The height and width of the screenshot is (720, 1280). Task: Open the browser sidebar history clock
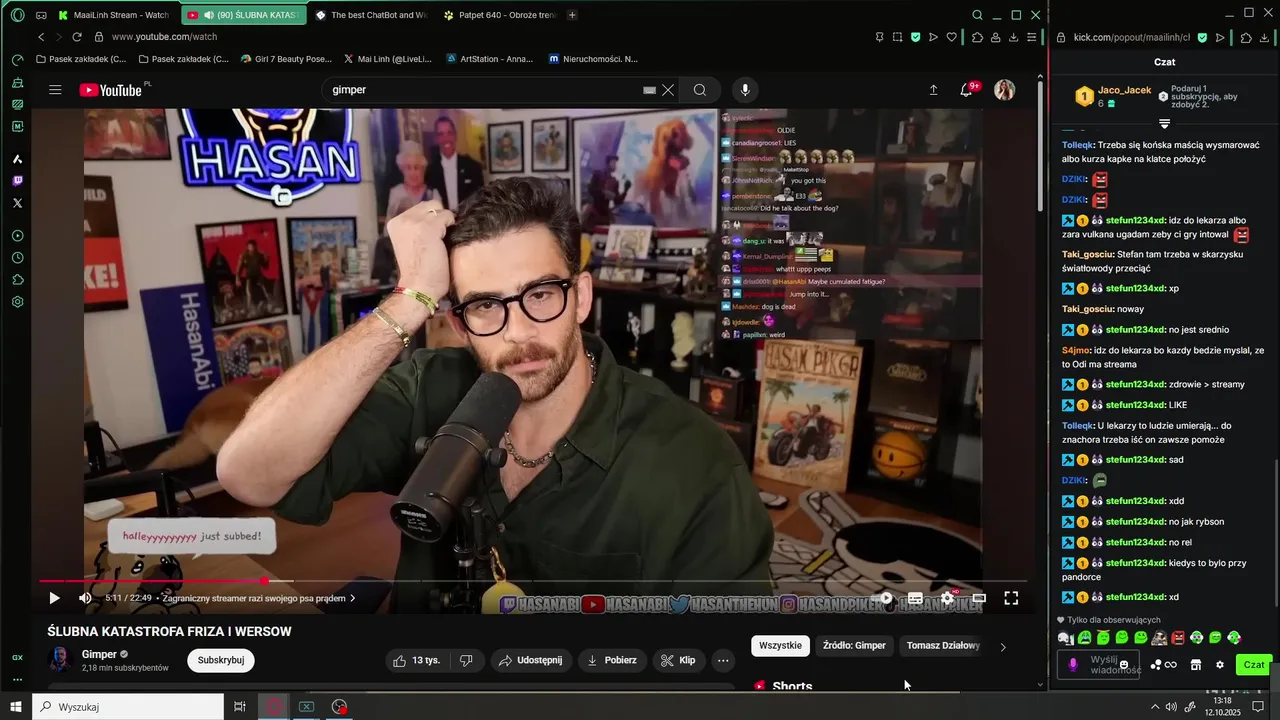pos(17,257)
